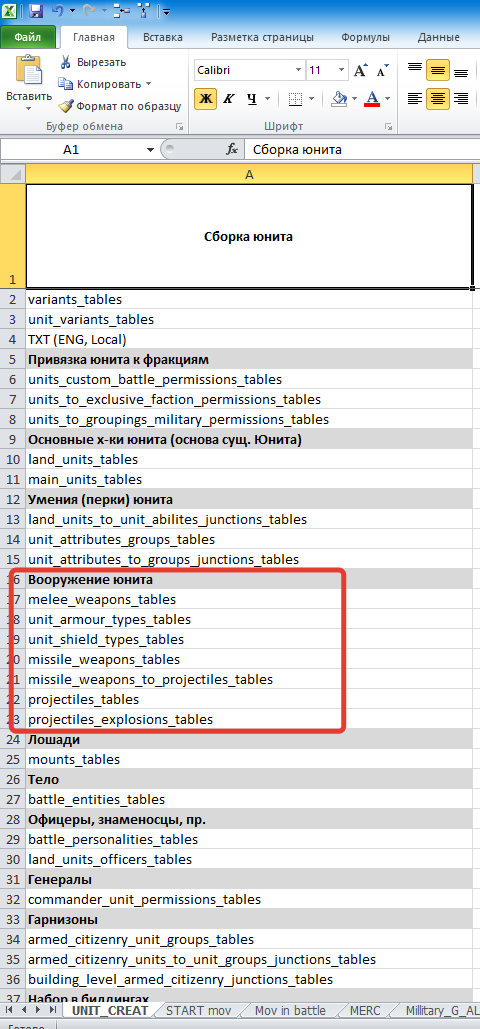480x1029 pixels.
Task: Undo the last action
Action: [57, 11]
